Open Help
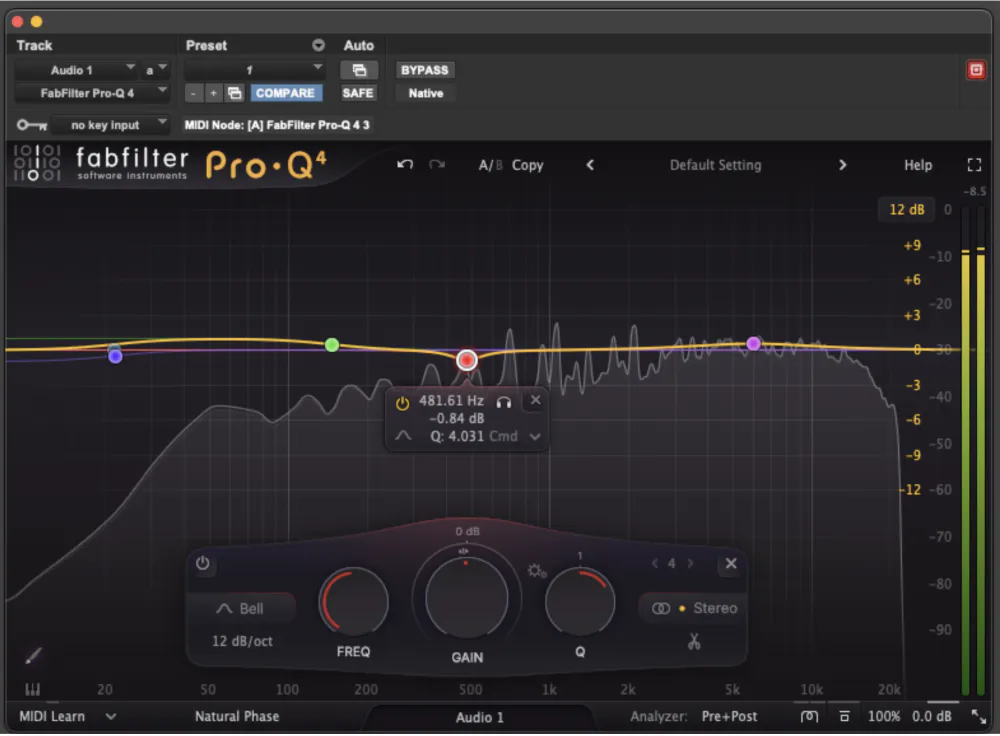Viewport: 1000px width, 736px height. 917,165
